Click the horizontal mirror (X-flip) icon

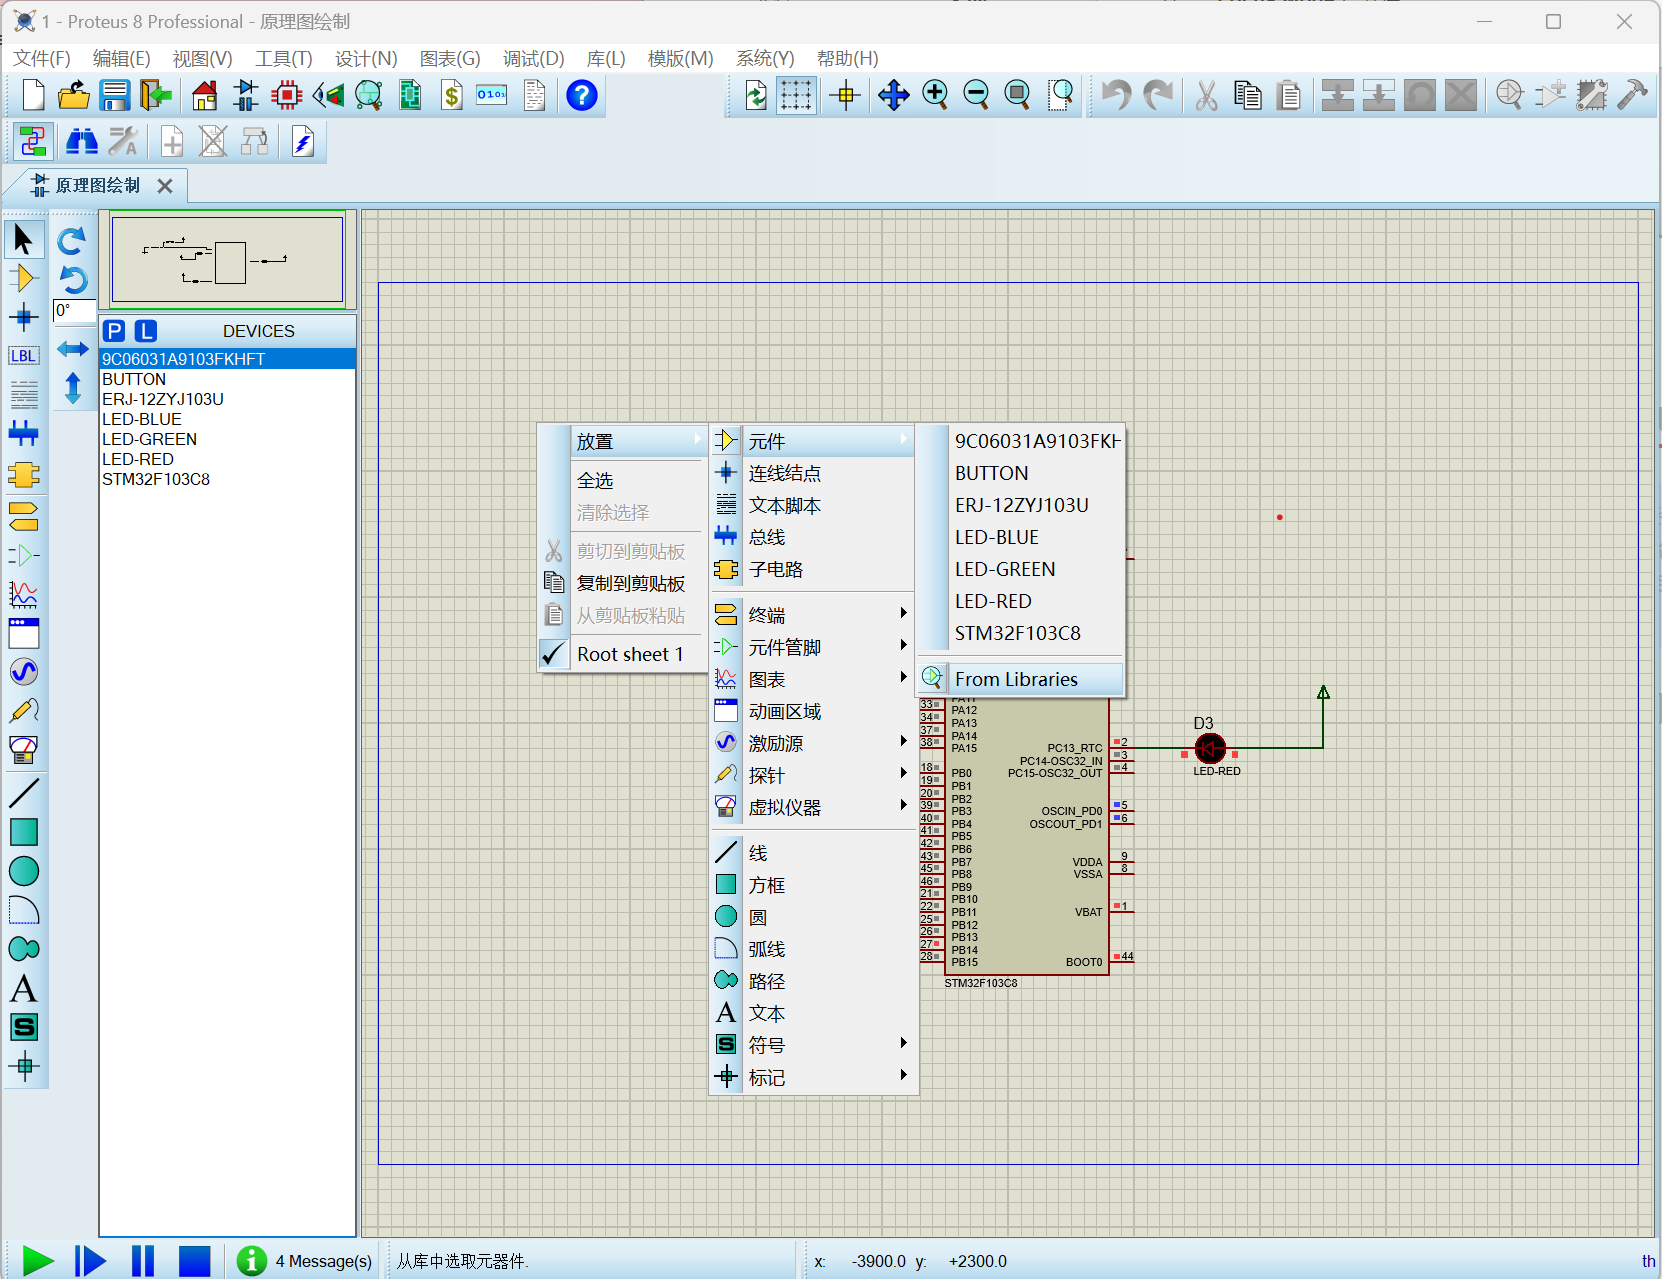[72, 349]
